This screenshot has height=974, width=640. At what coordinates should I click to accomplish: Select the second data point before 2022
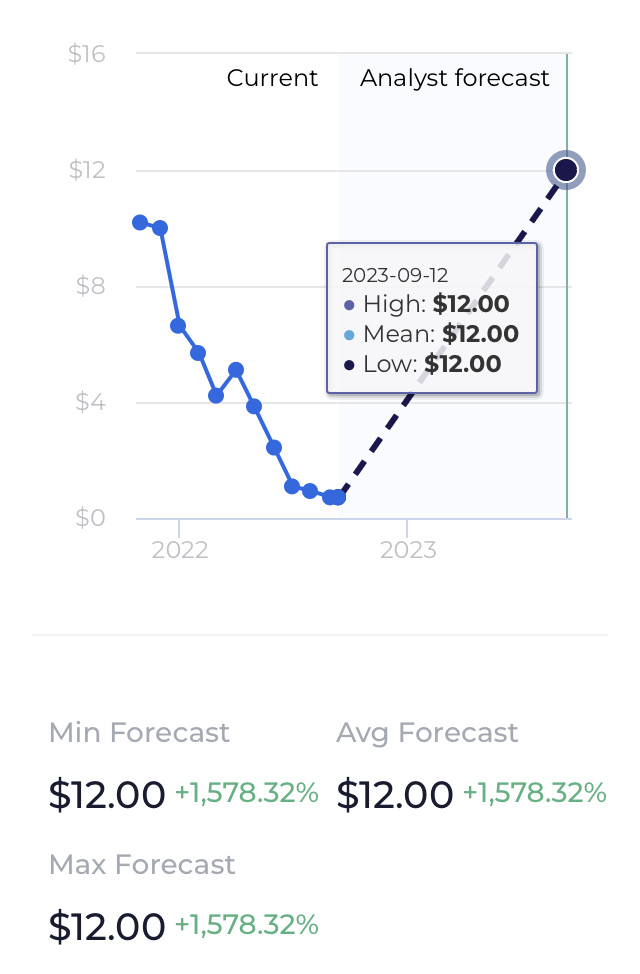tap(160, 228)
